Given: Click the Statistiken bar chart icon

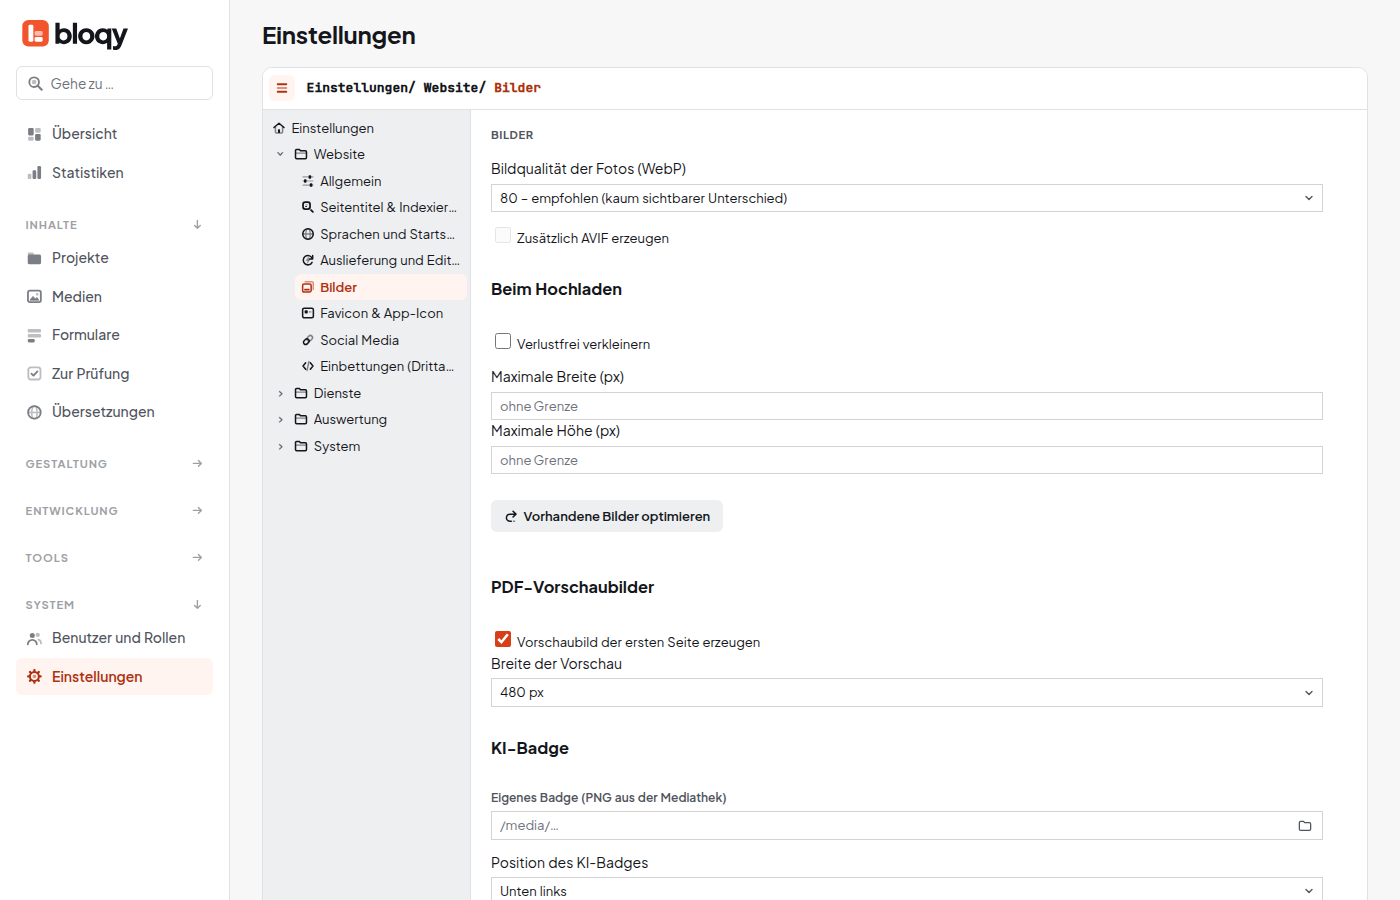Looking at the screenshot, I should 34,173.
